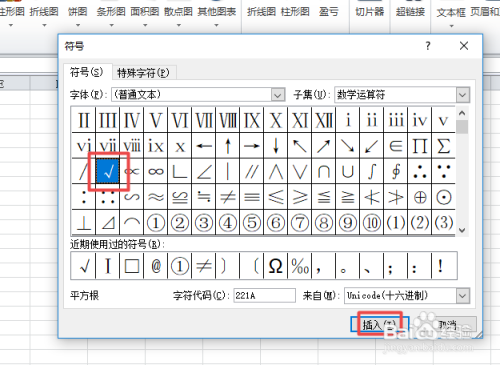Open the subset (子集) dropdown
500x365 pixels.
tap(463, 95)
